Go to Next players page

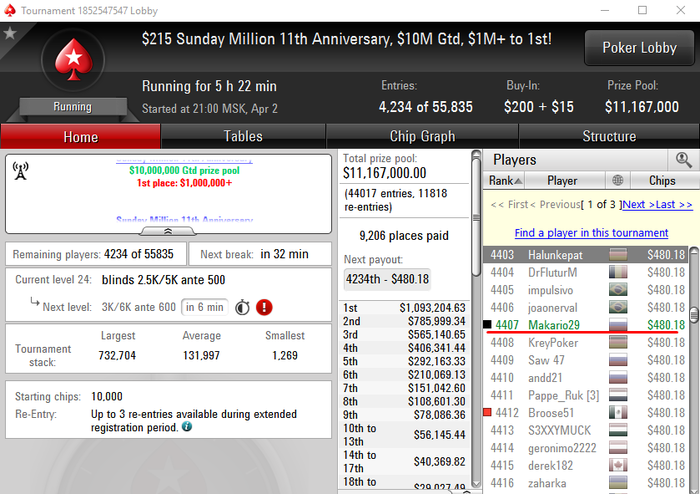tap(638, 204)
